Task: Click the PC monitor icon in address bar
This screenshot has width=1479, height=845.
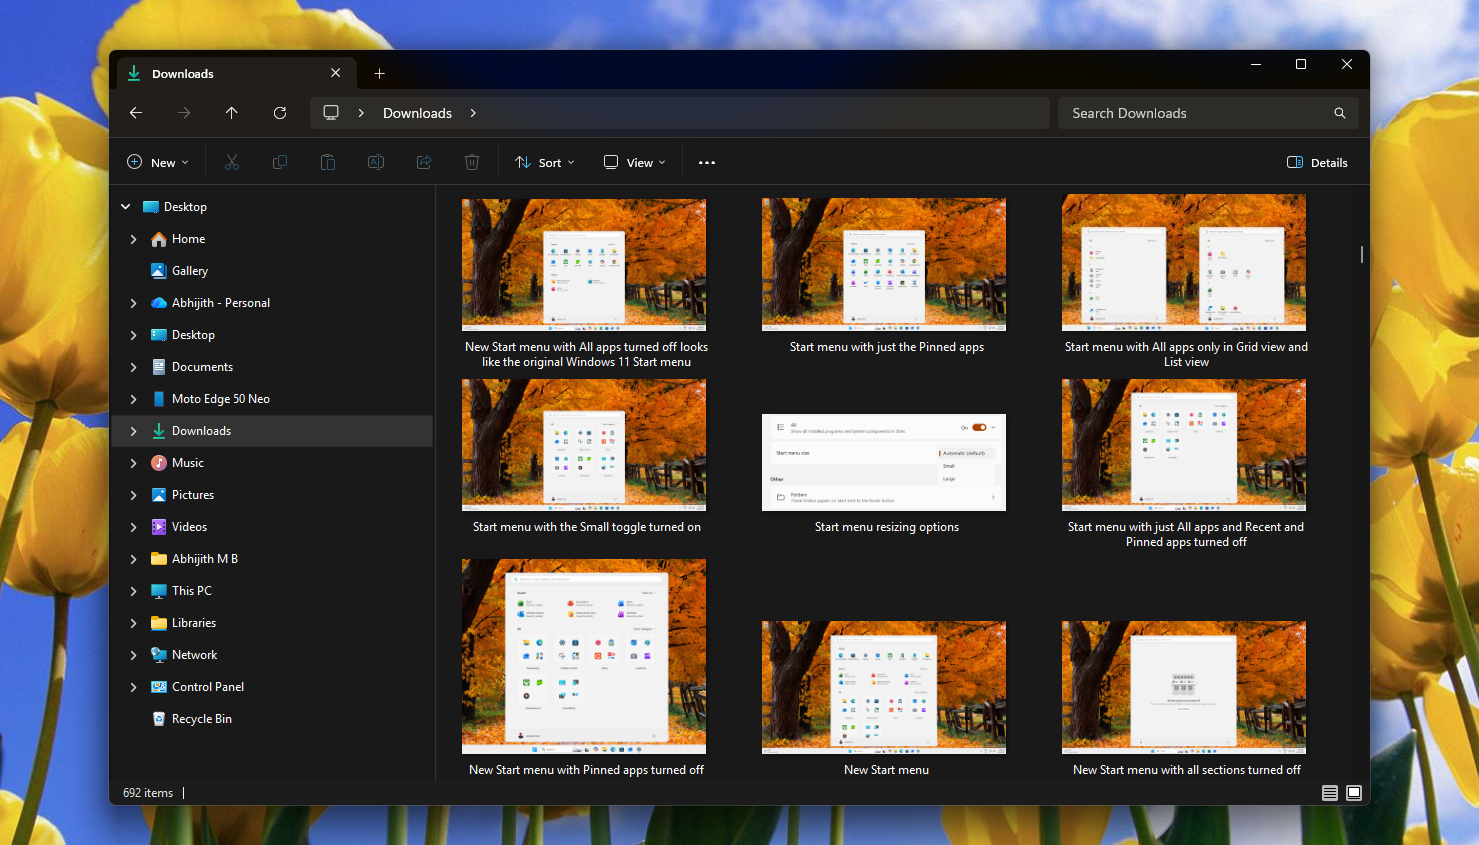Action: pos(331,113)
